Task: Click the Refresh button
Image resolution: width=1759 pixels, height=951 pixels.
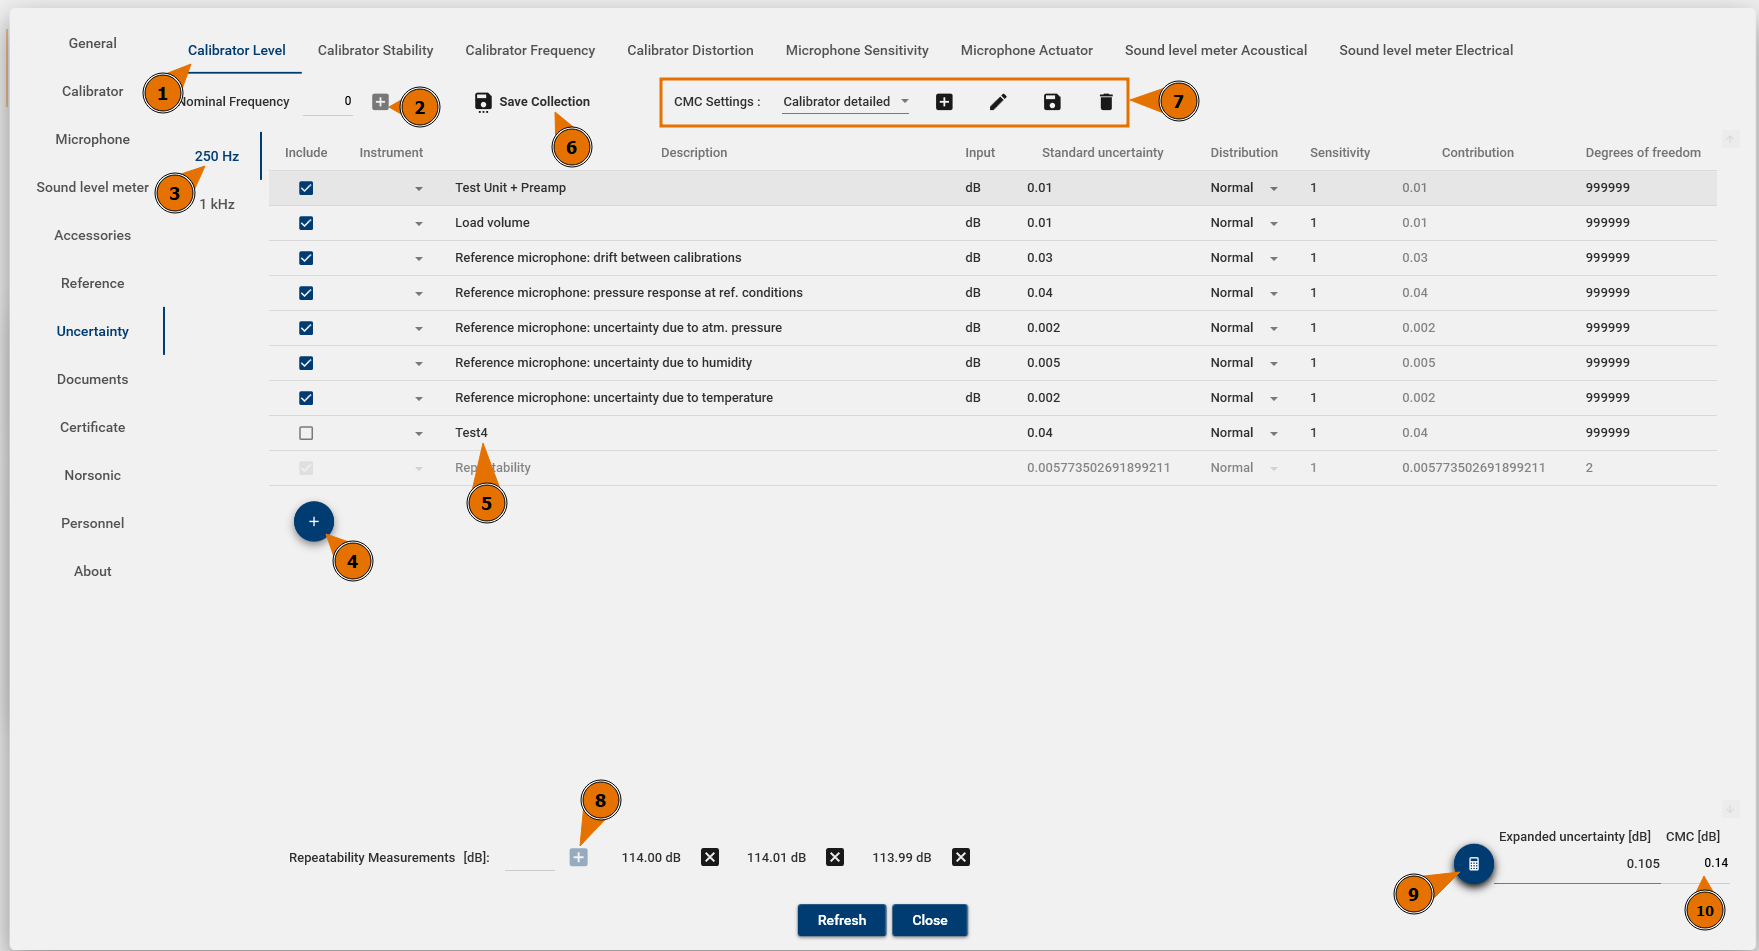Action: (x=842, y=920)
